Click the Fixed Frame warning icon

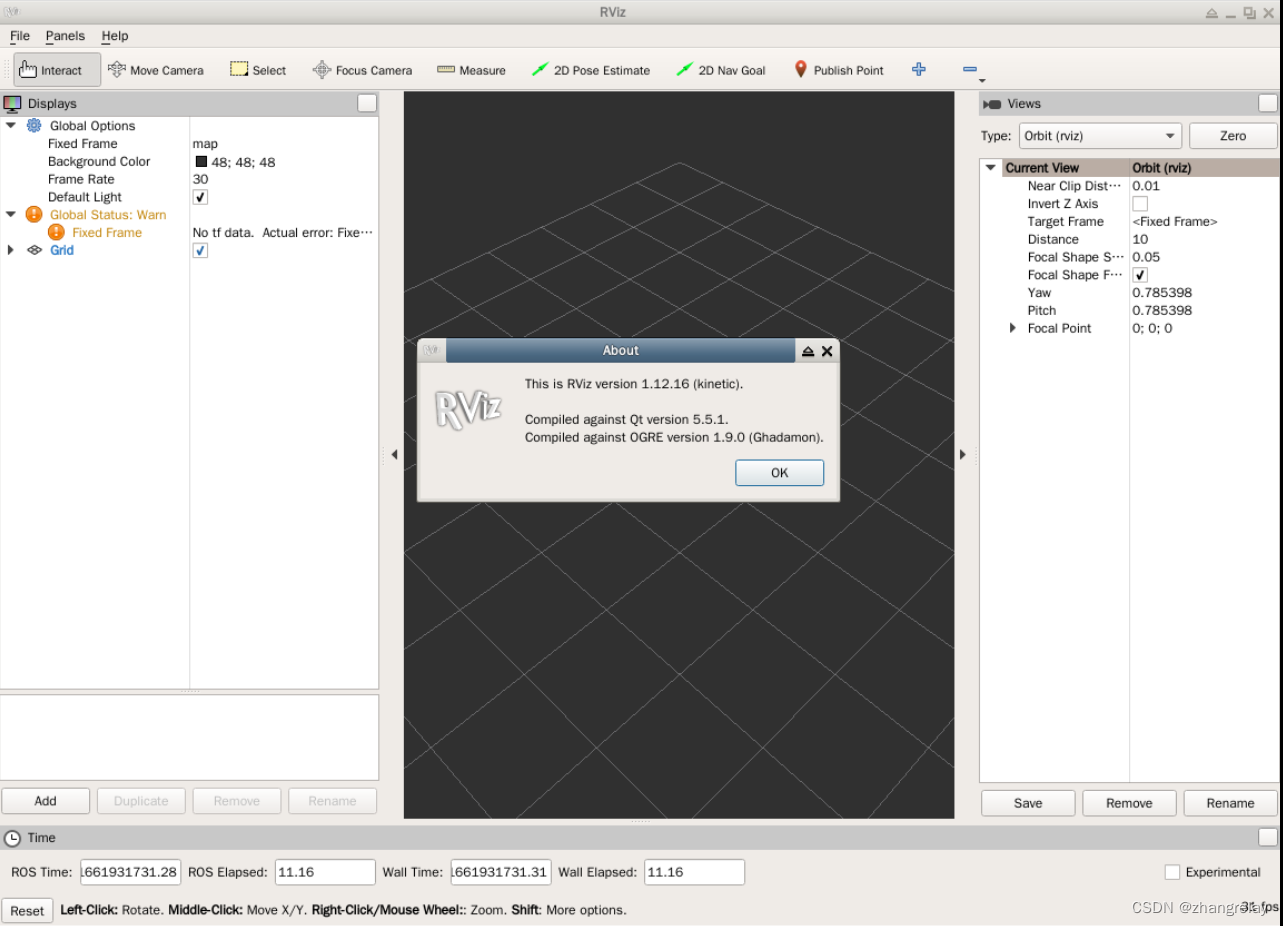tap(56, 232)
